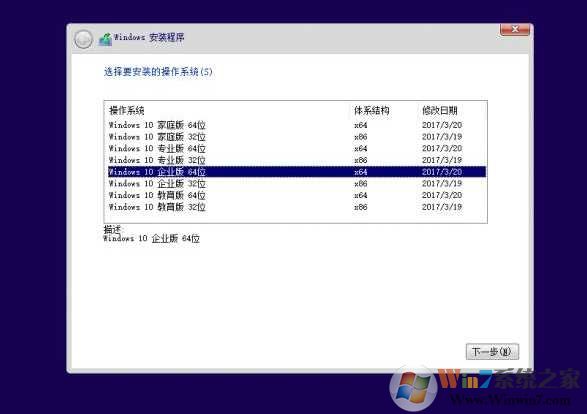Close the Windows 安装程序 dialog
Viewport: 587px width, 414px height.
(515, 30)
